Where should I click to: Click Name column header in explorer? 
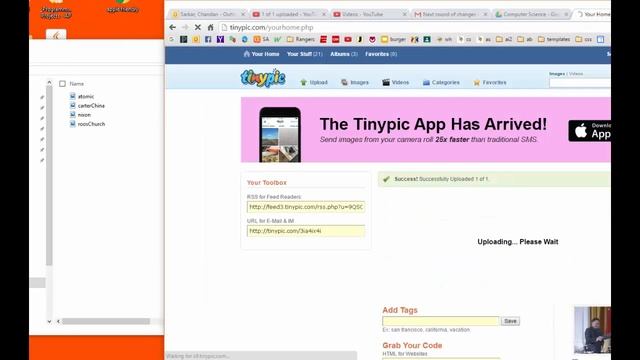77,84
